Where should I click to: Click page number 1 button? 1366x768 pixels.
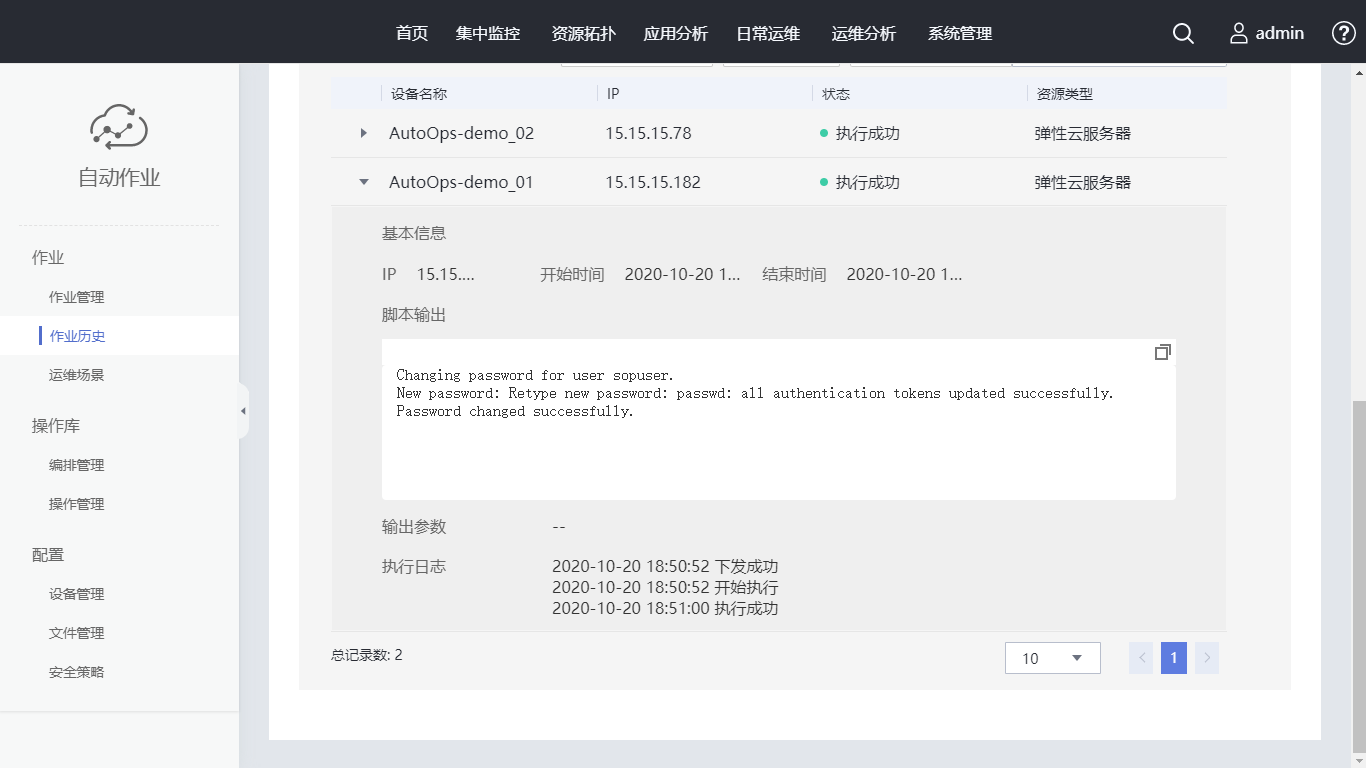[1174, 658]
